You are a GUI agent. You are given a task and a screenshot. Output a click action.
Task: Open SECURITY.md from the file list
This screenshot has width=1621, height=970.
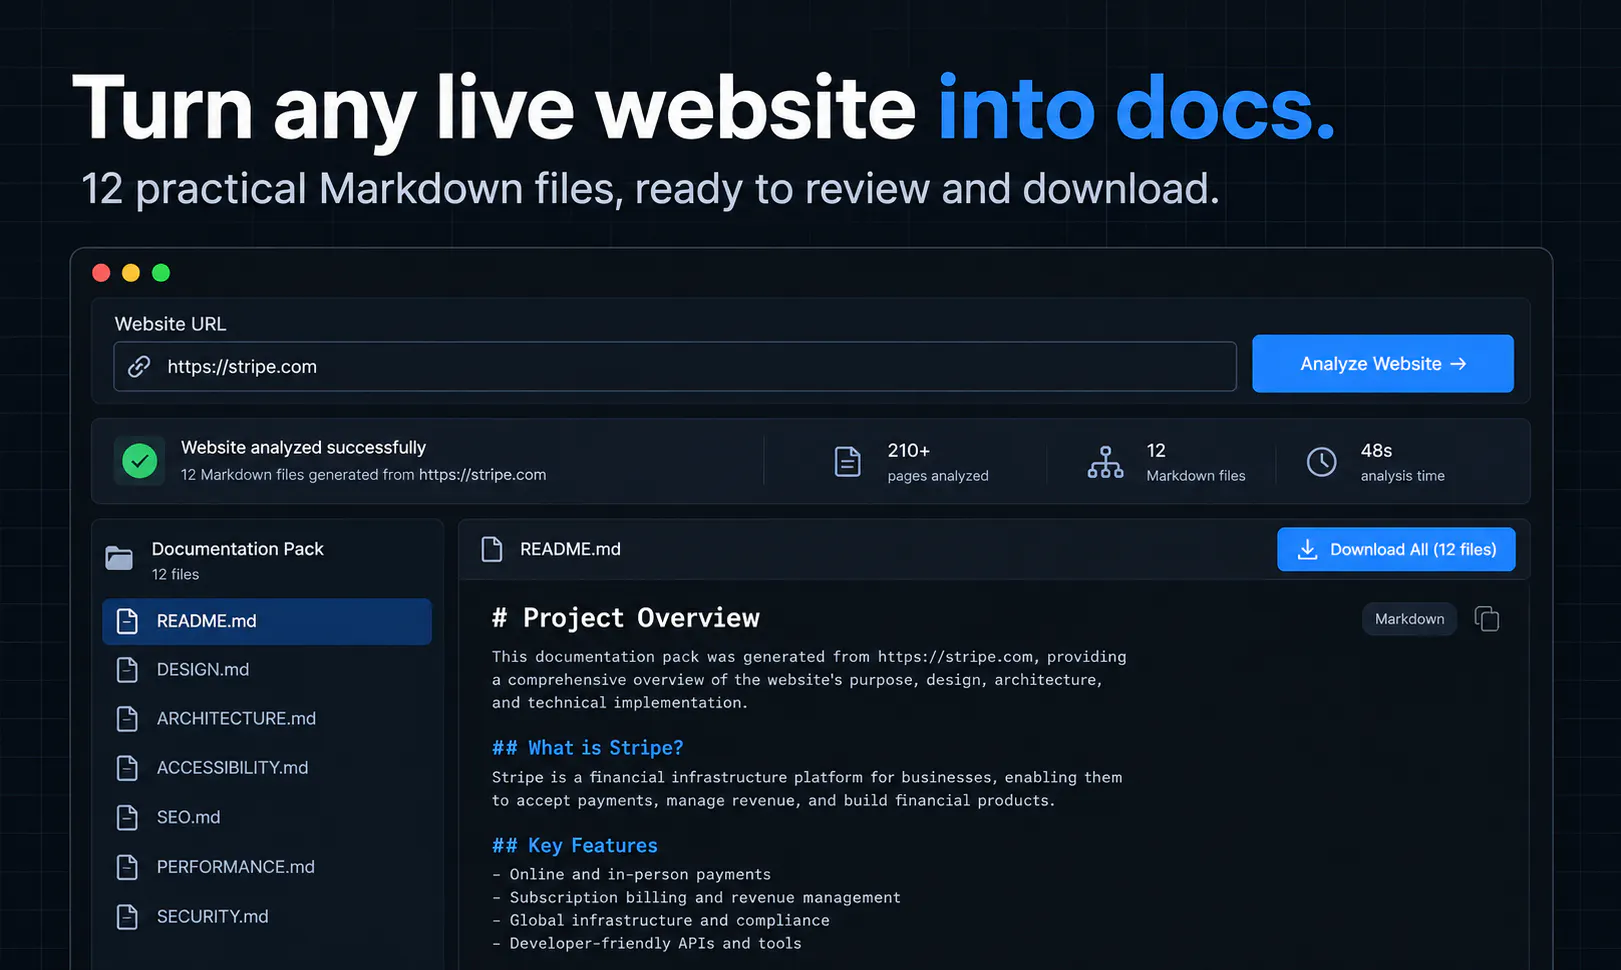coord(267,917)
